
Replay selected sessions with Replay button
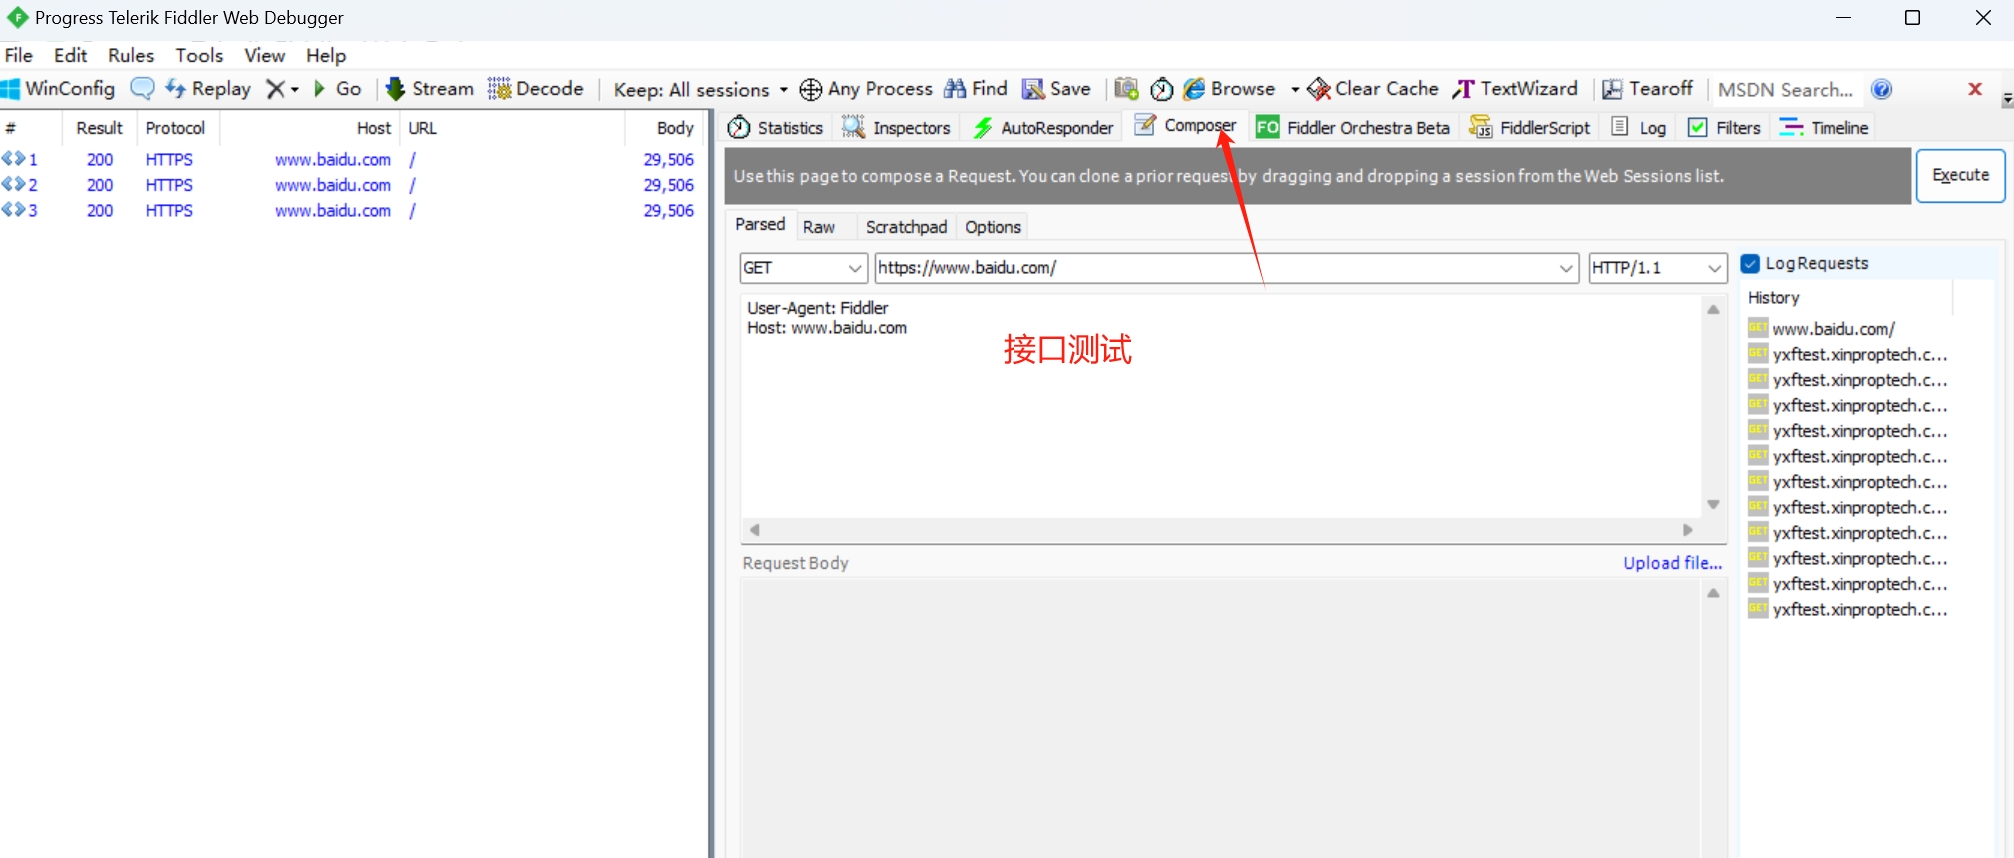tap(208, 89)
